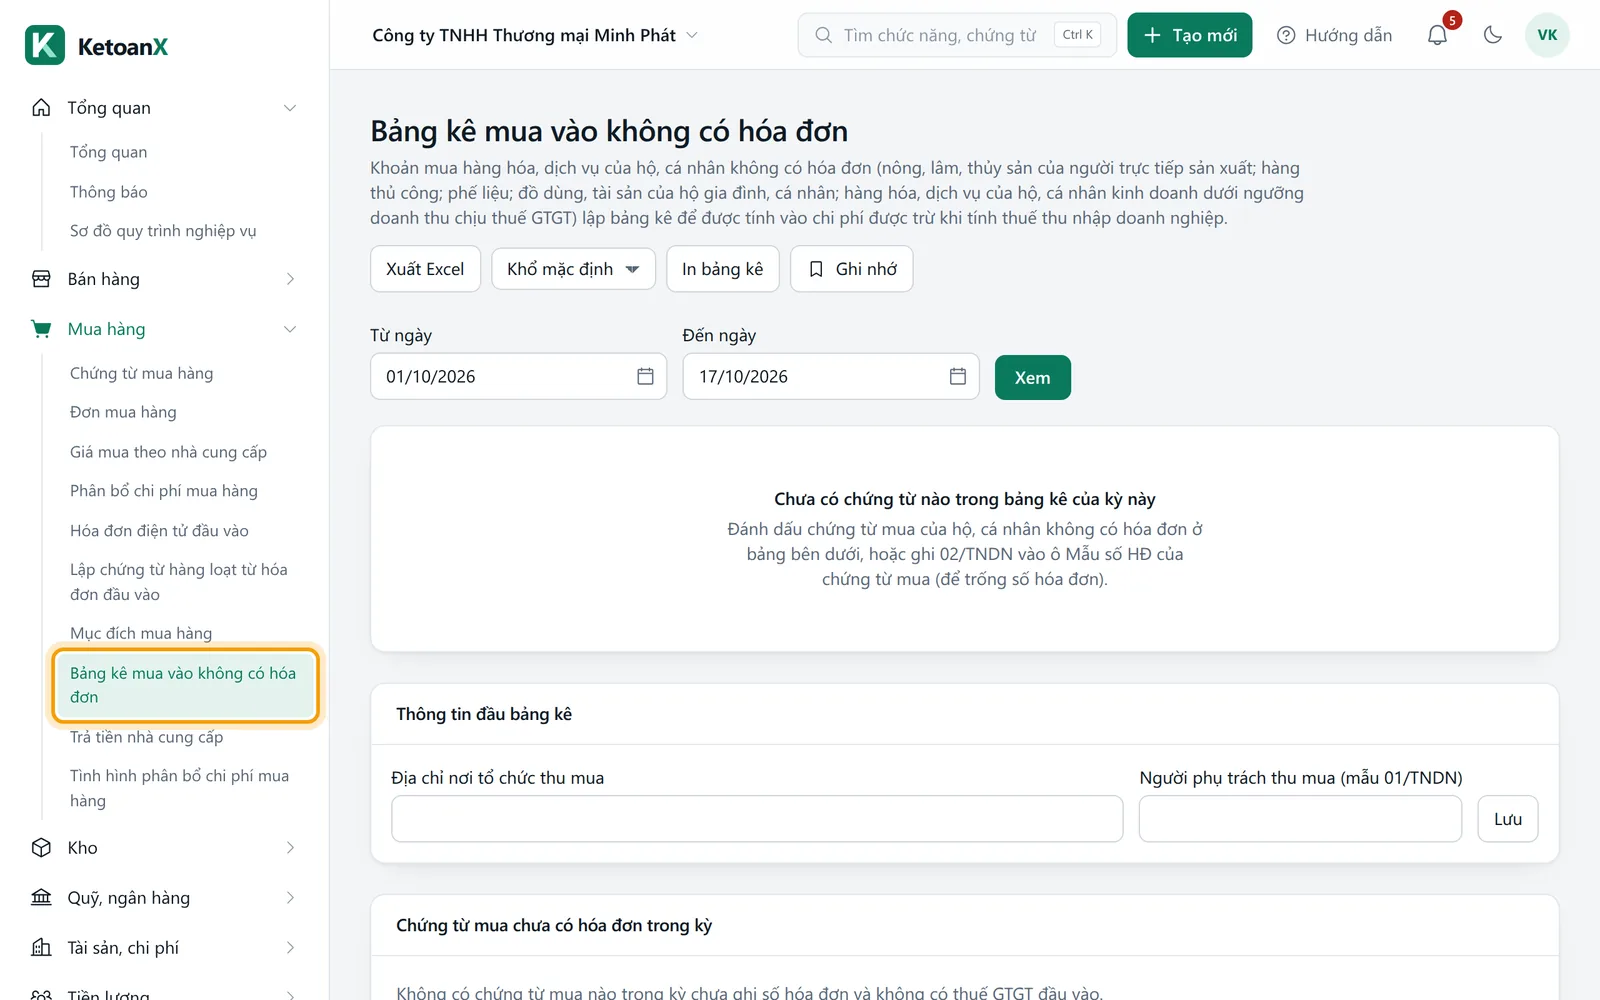This screenshot has width=1600, height=1000.
Task: Open the notifications bell
Action: pyautogui.click(x=1437, y=35)
